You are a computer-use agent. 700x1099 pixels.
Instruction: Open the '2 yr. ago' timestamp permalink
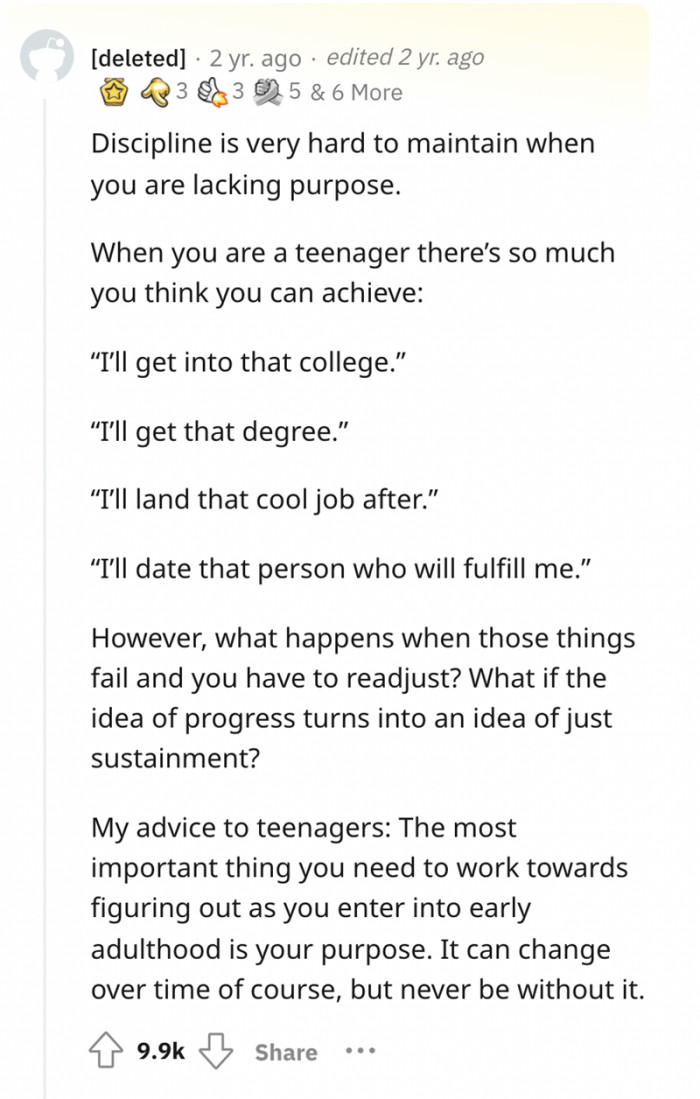coord(255,58)
